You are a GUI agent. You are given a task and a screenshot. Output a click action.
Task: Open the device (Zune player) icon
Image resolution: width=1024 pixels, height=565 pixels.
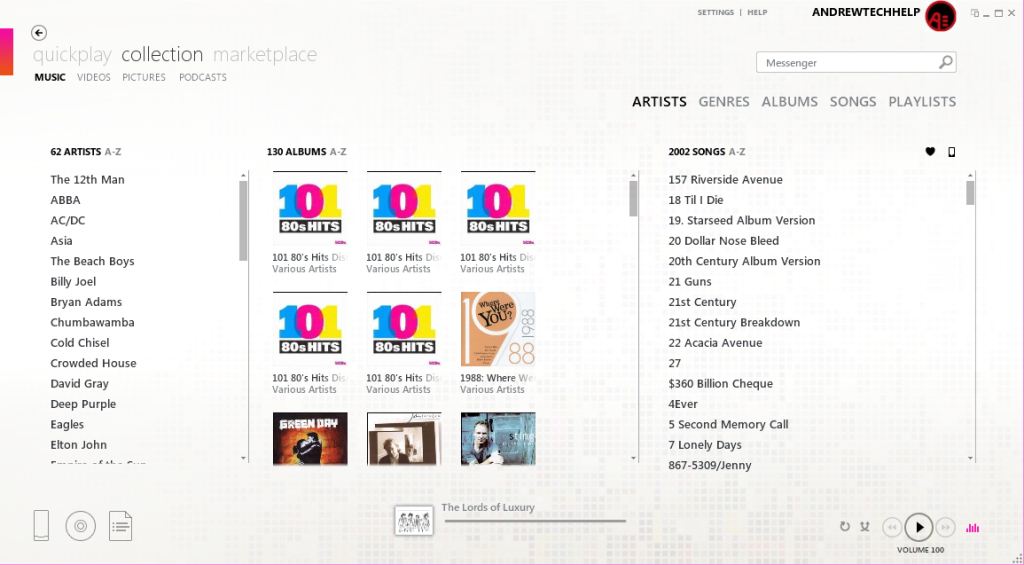pyautogui.click(x=41, y=525)
